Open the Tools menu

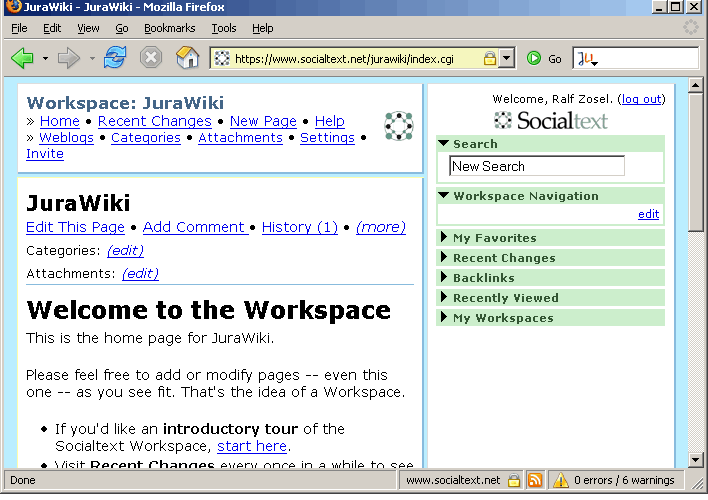(x=224, y=29)
